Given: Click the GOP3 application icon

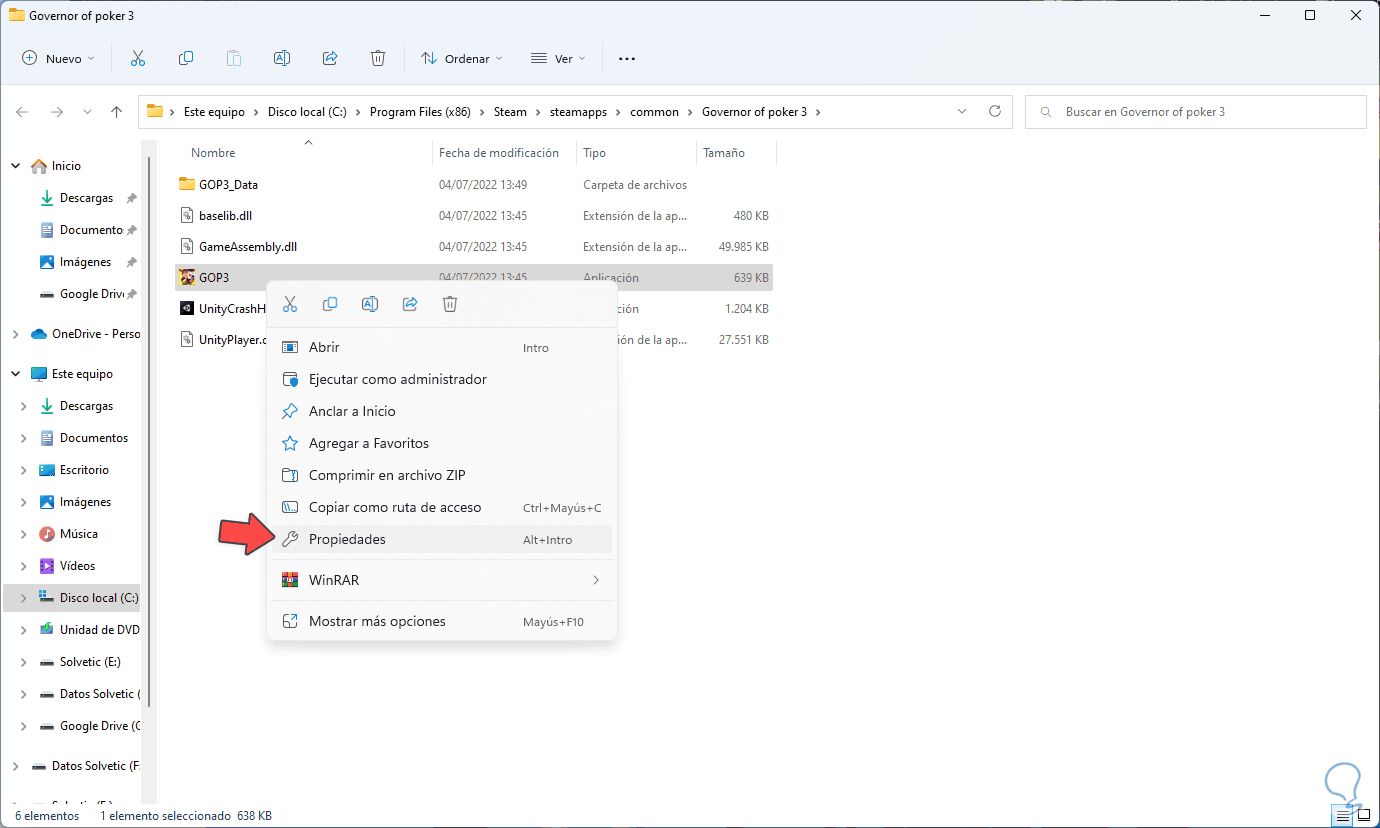Looking at the screenshot, I should (x=187, y=277).
